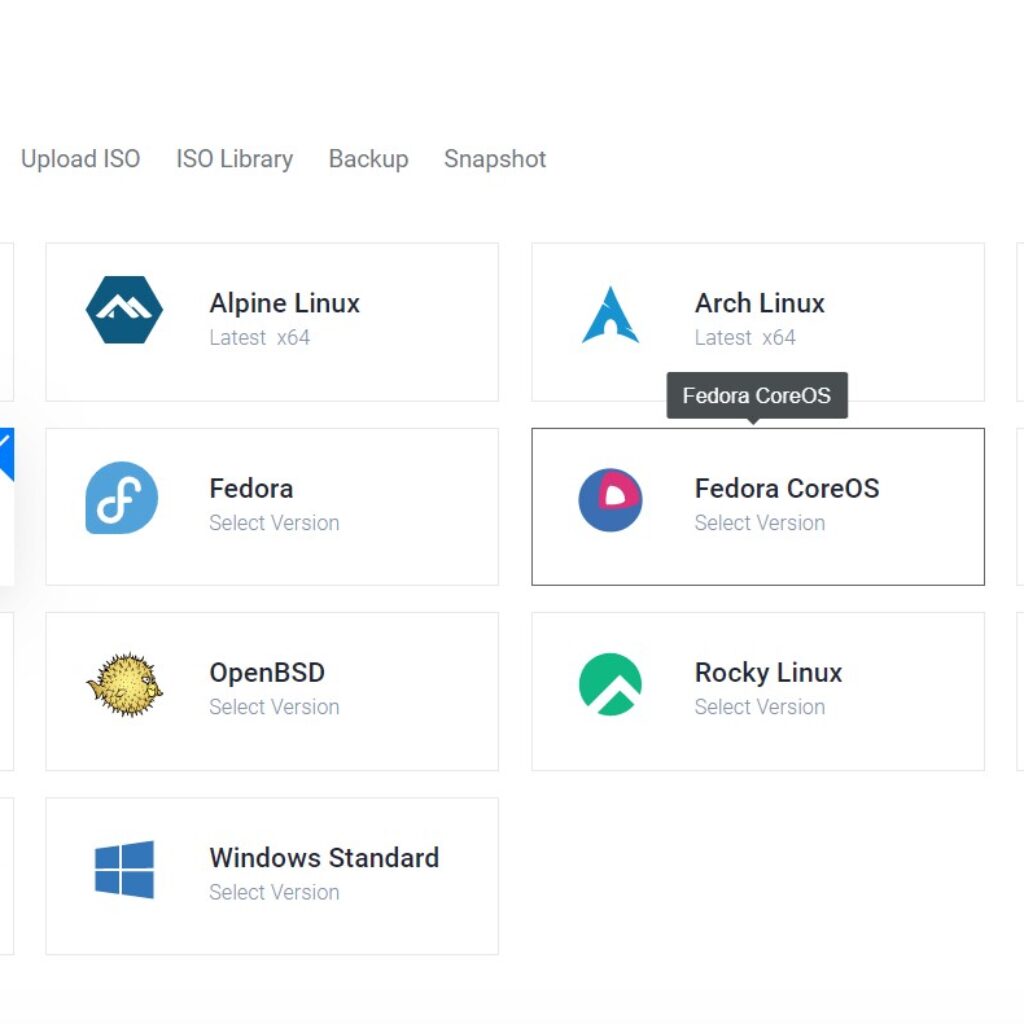Open Select Version under Fedora CoreOS

(760, 523)
